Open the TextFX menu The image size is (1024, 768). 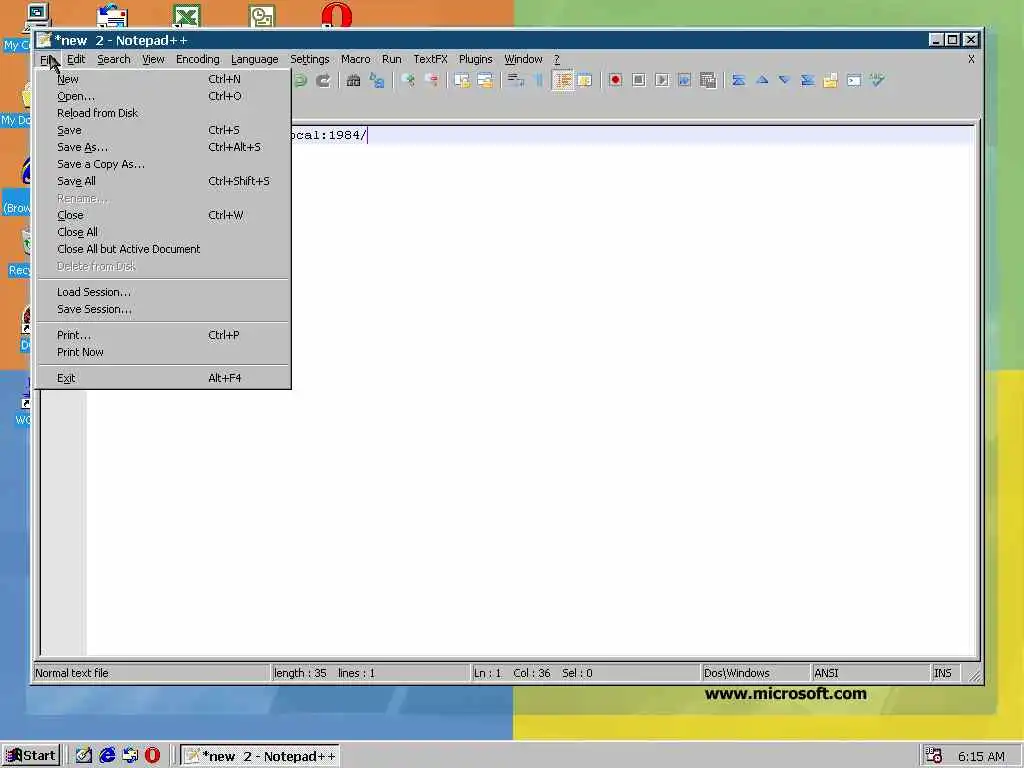click(430, 59)
